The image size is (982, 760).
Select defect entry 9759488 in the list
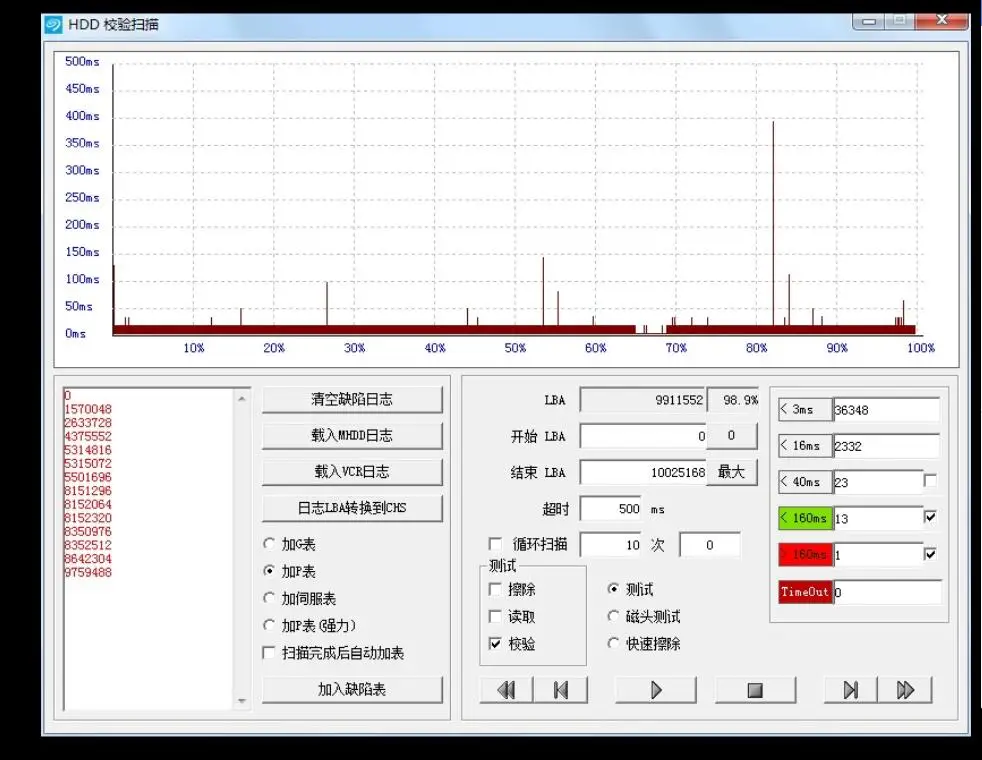[88, 572]
